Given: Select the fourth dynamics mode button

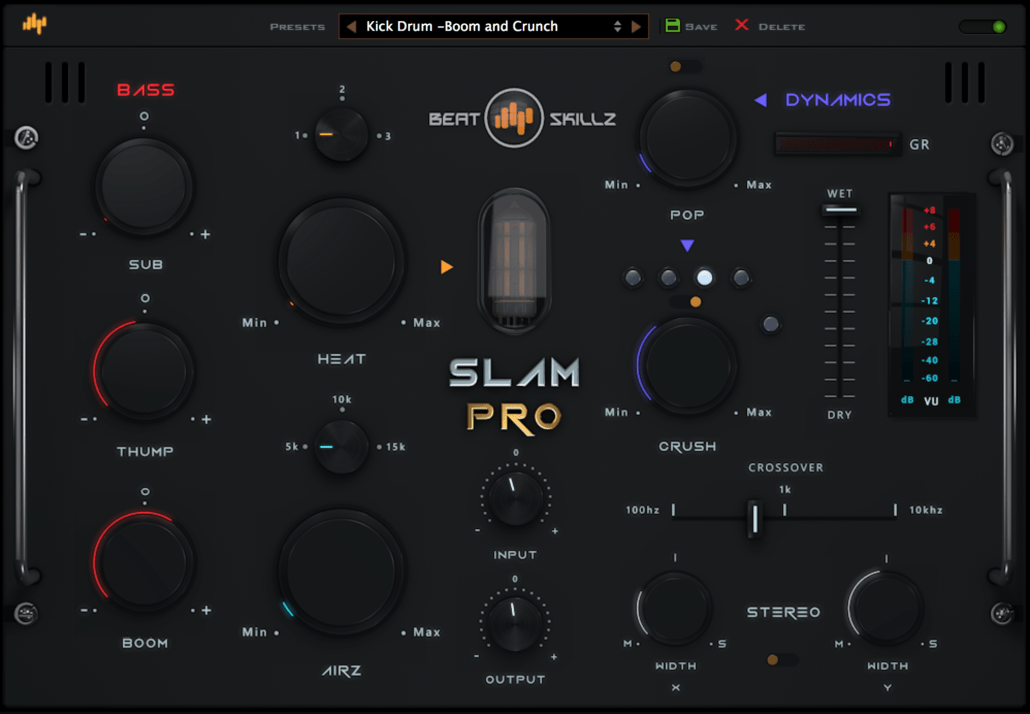Looking at the screenshot, I should 741,278.
